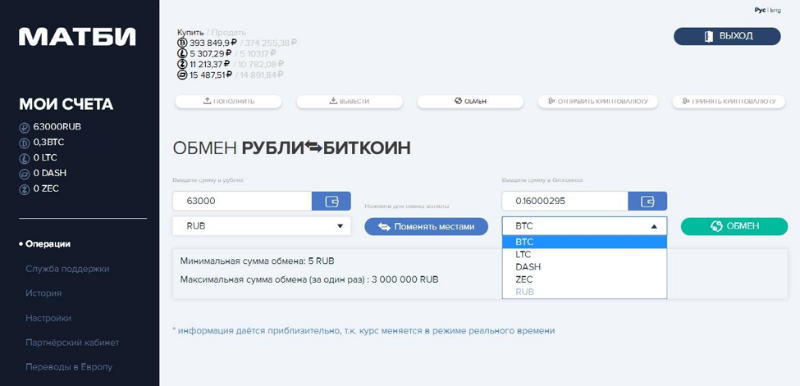Image resolution: width=800 pixels, height=386 pixels.
Task: Open Партнёрский кабинет in the sidebar
Action: click(72, 342)
